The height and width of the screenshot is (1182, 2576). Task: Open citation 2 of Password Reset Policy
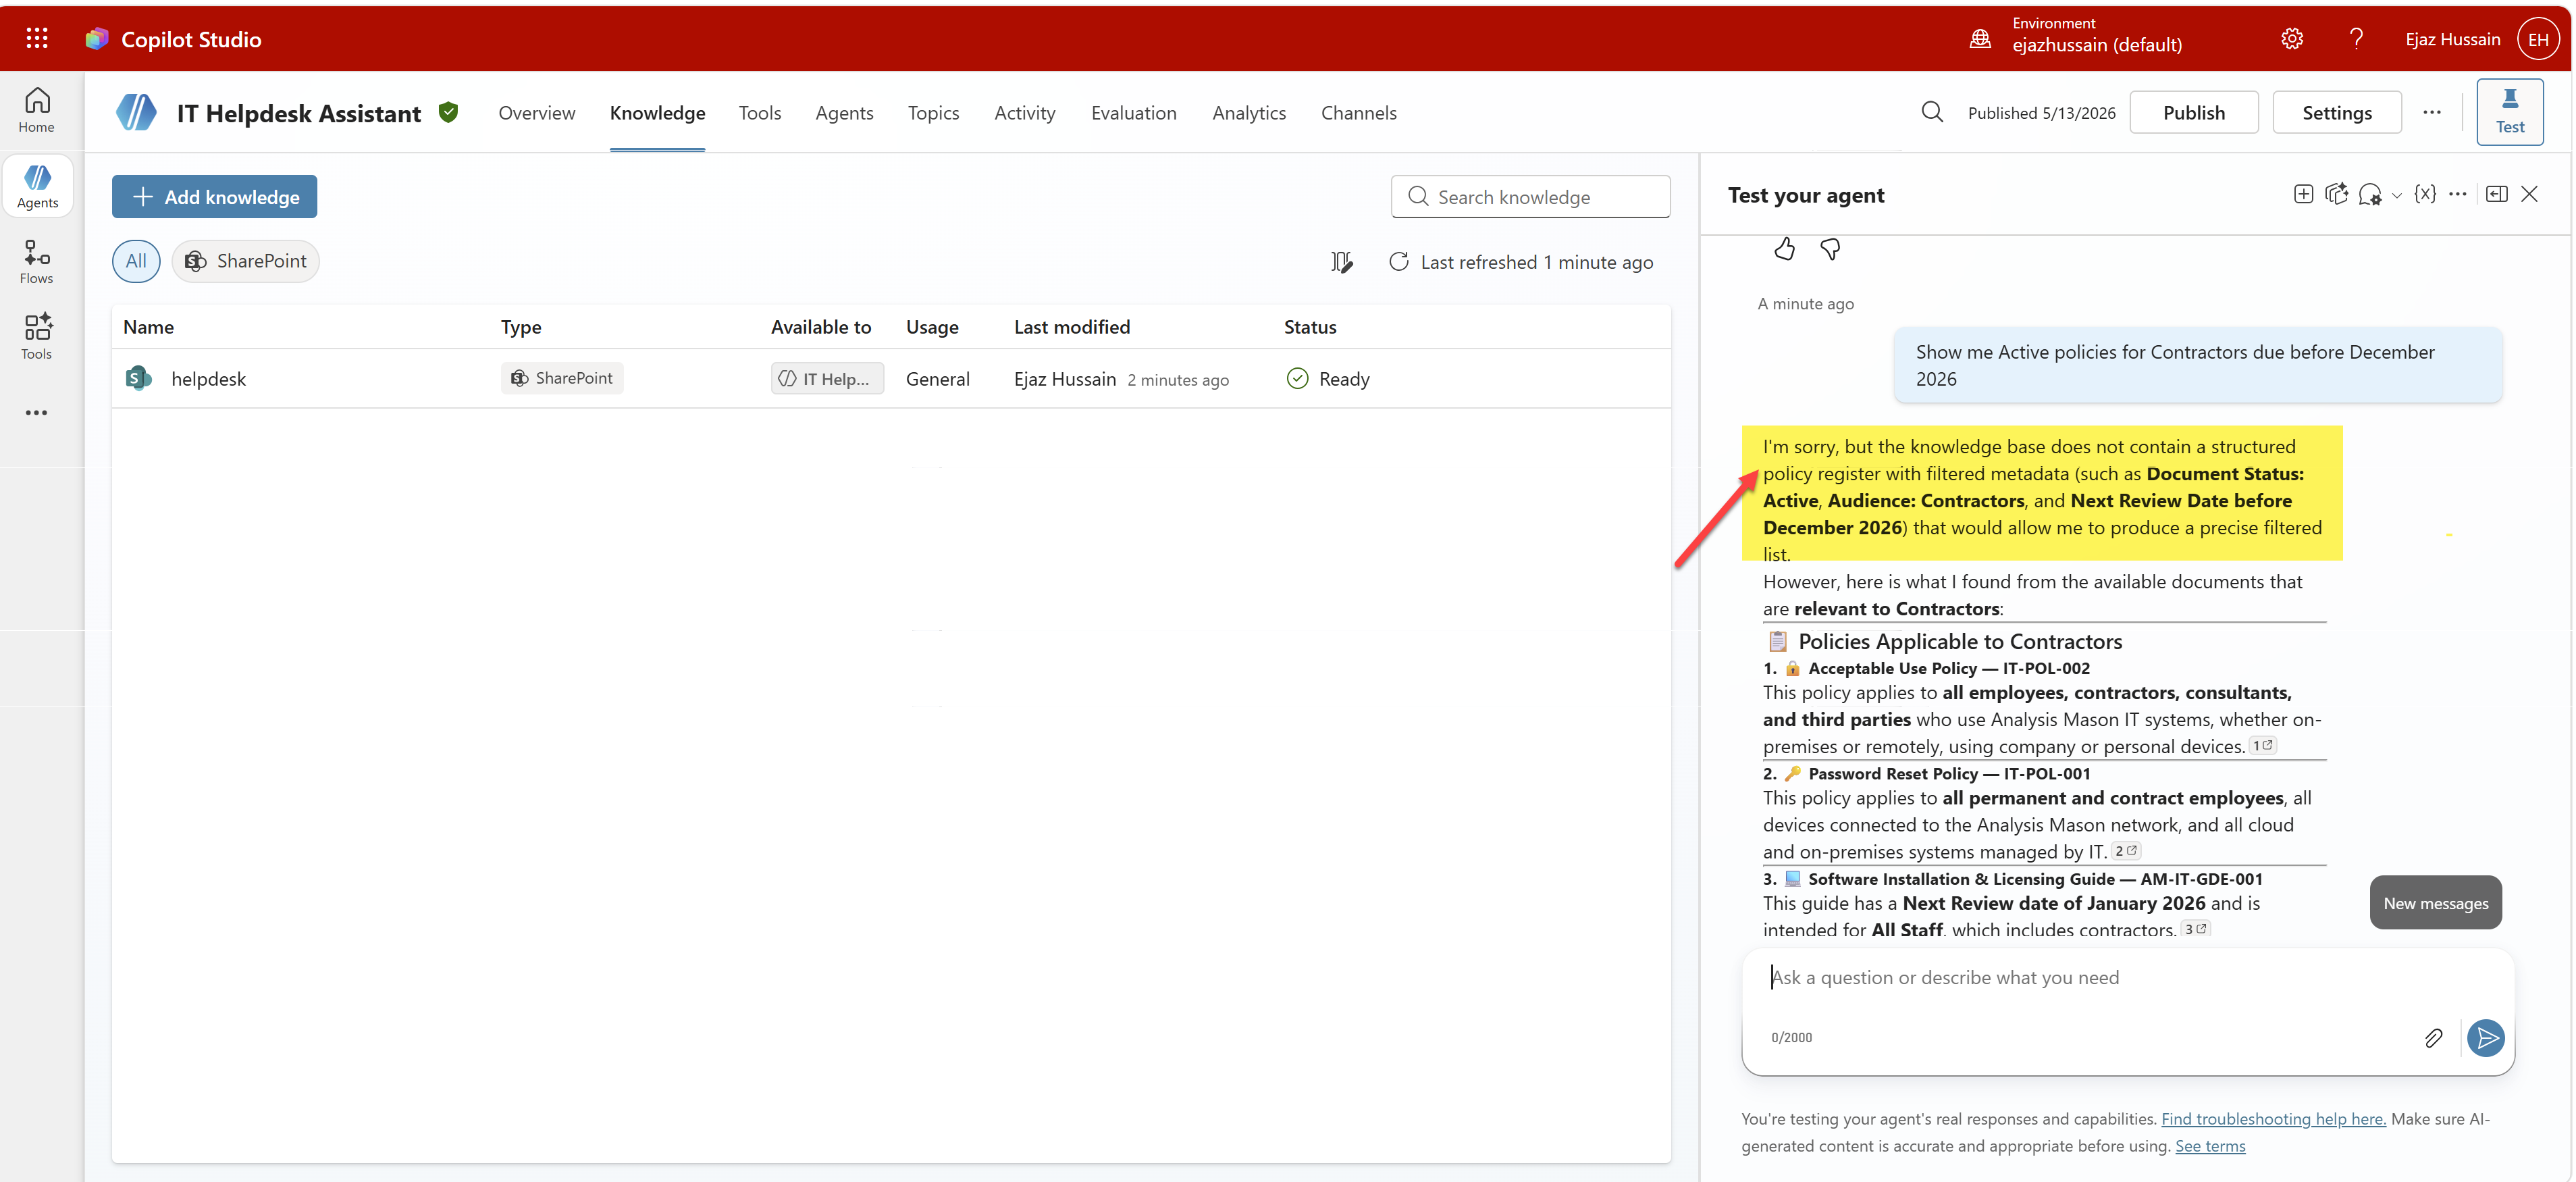click(2125, 851)
